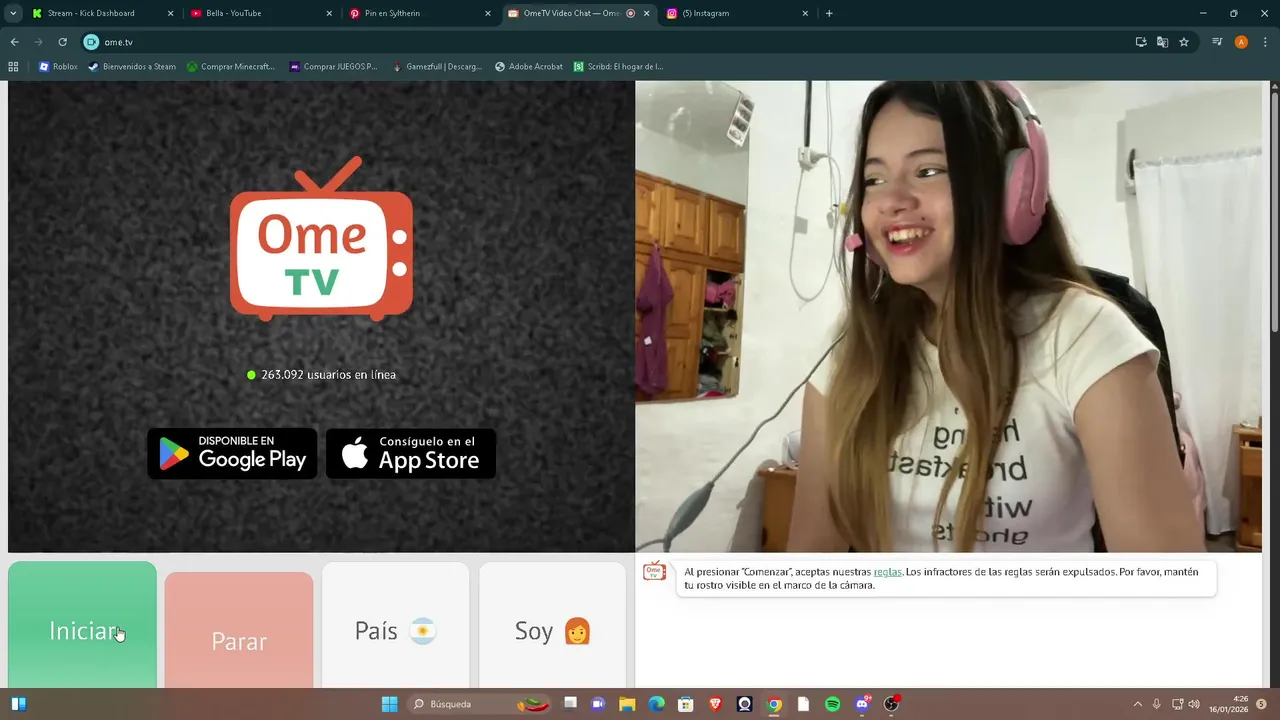Open Discord from the taskbar

click(x=862, y=704)
